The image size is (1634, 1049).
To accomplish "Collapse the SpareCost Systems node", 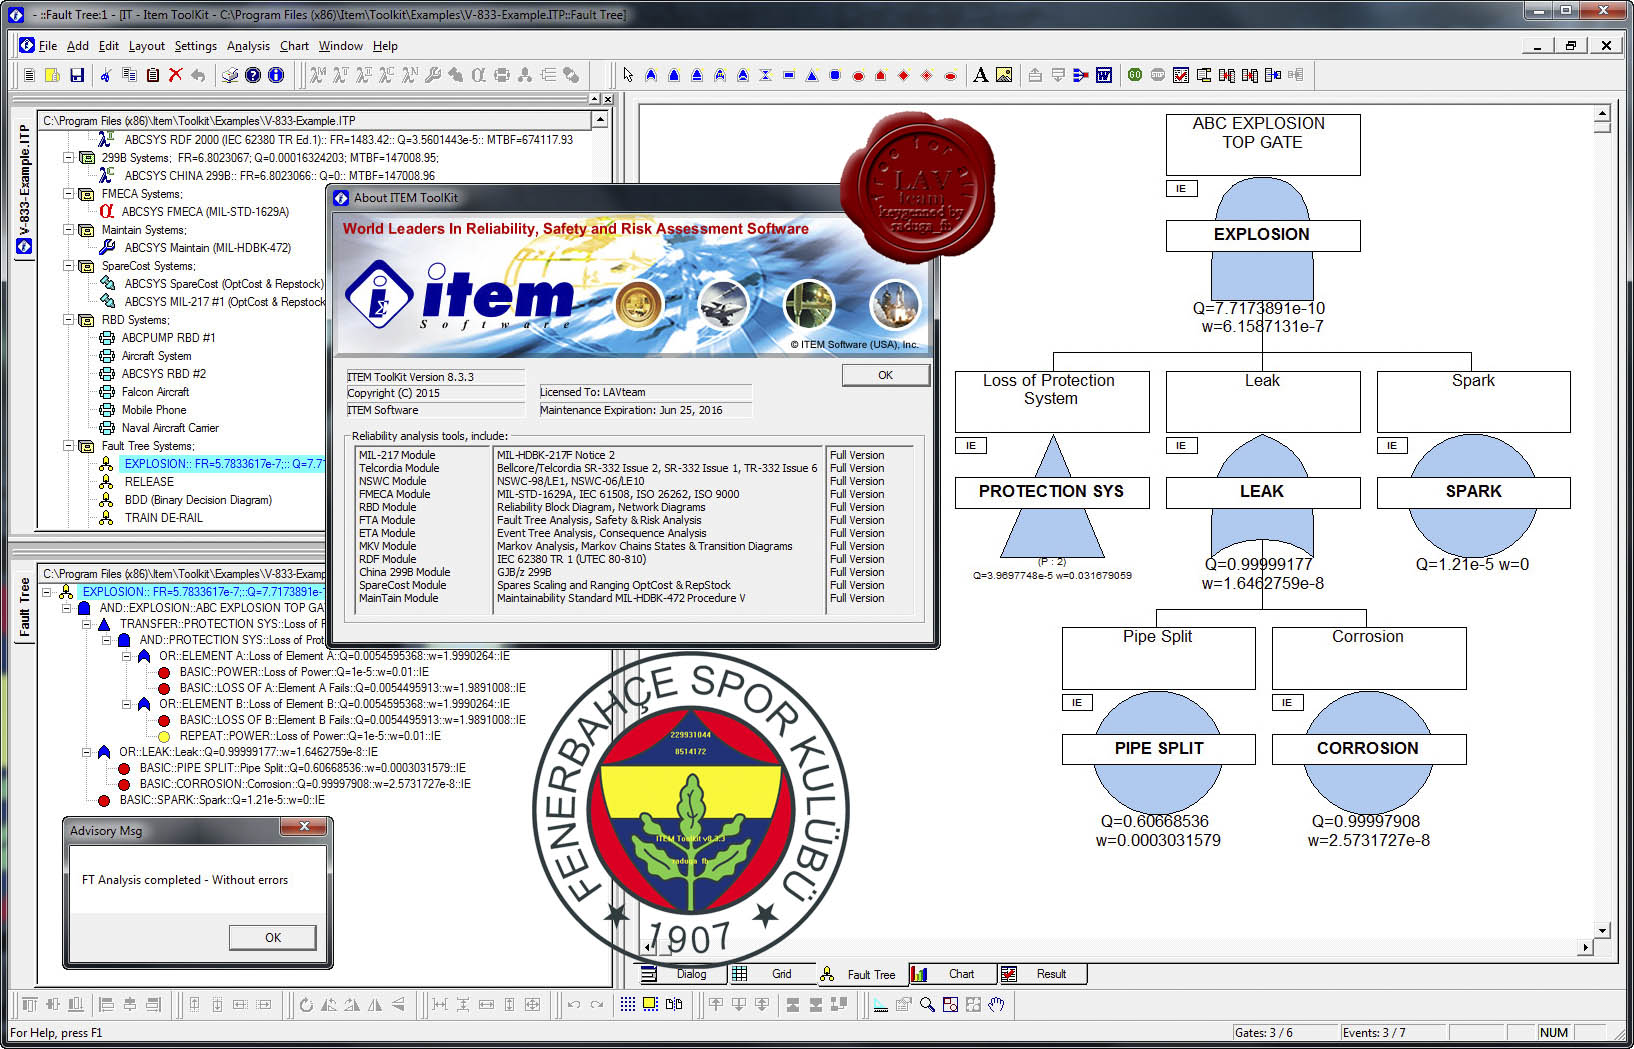I will click(x=69, y=266).
